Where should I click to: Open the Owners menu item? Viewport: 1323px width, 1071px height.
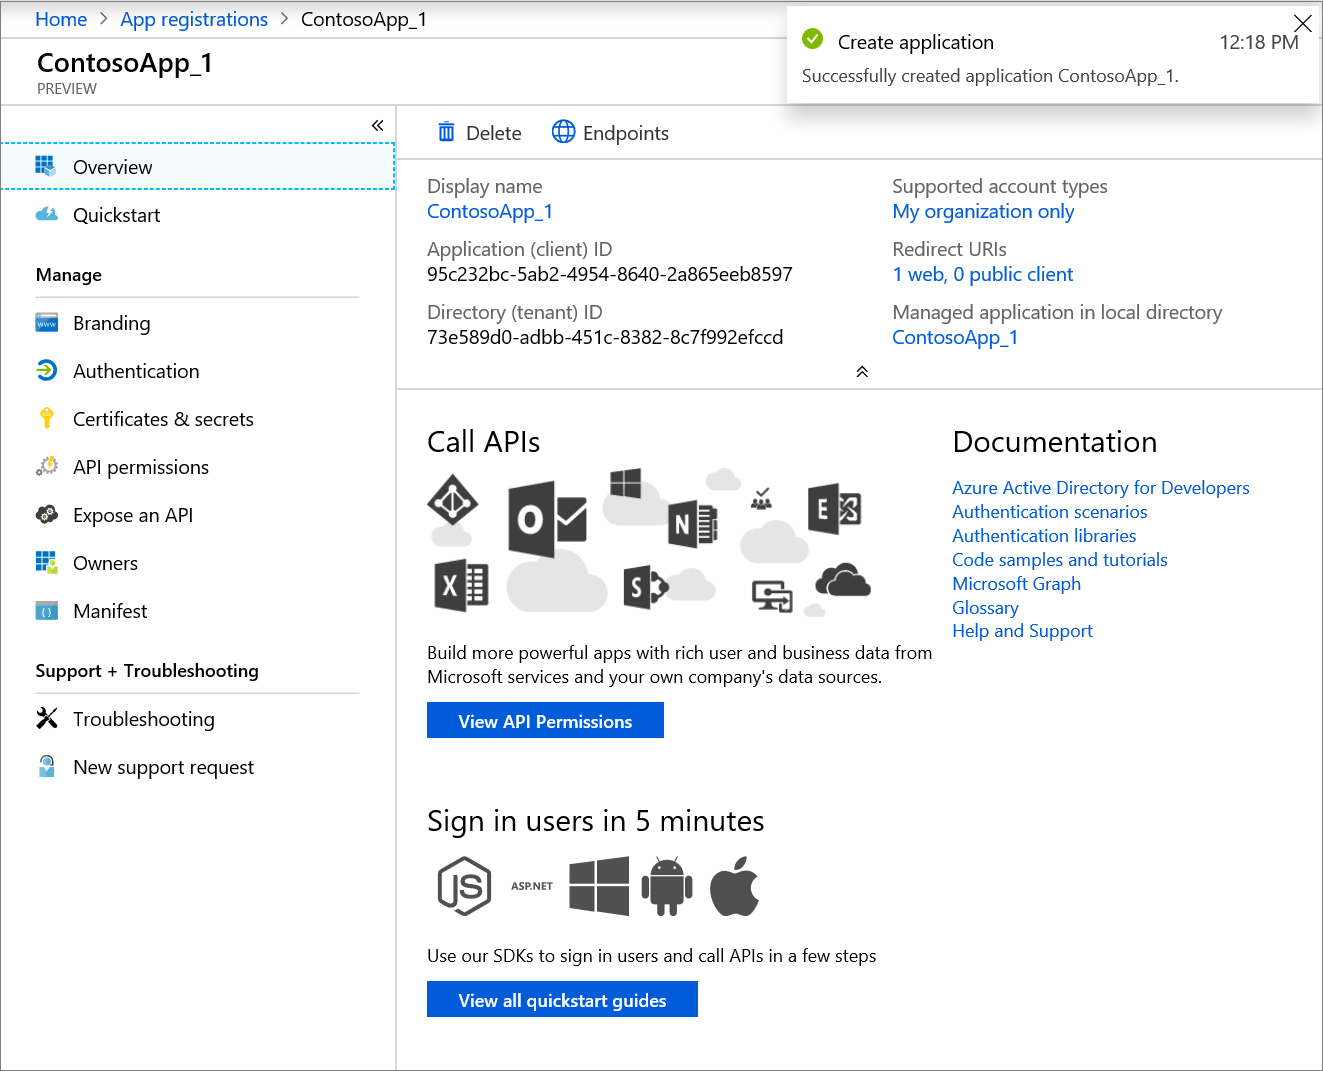pyautogui.click(x=198, y=563)
